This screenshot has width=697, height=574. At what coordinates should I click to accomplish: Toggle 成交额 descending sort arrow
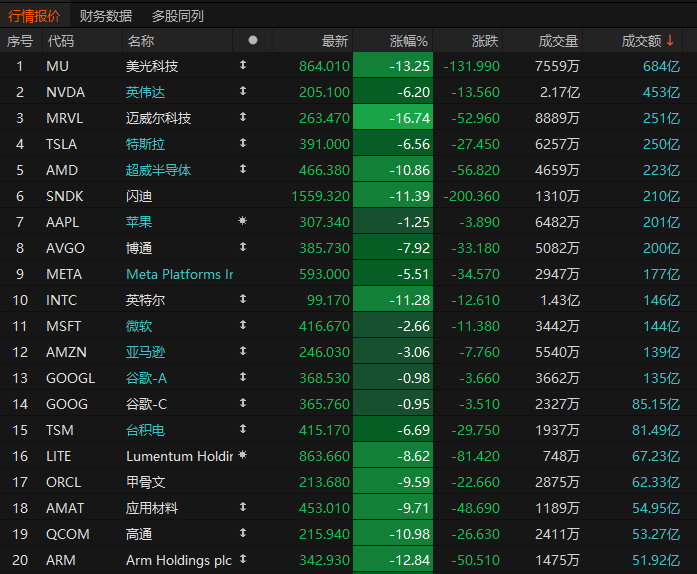tap(670, 41)
